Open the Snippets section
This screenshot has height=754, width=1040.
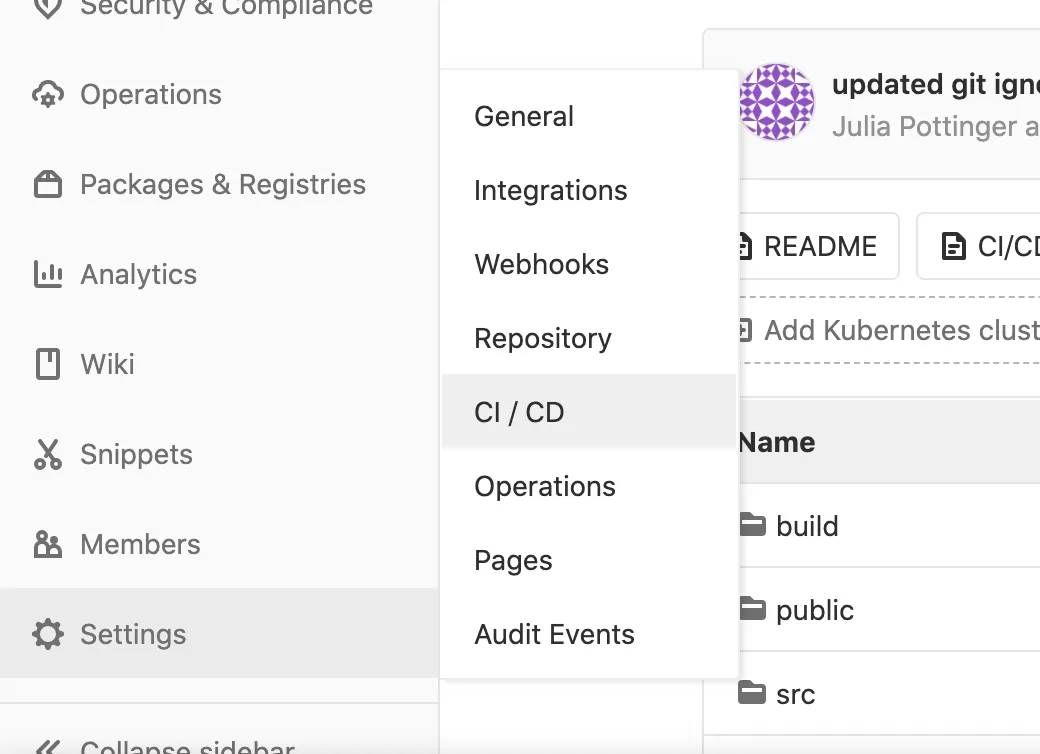point(219,454)
